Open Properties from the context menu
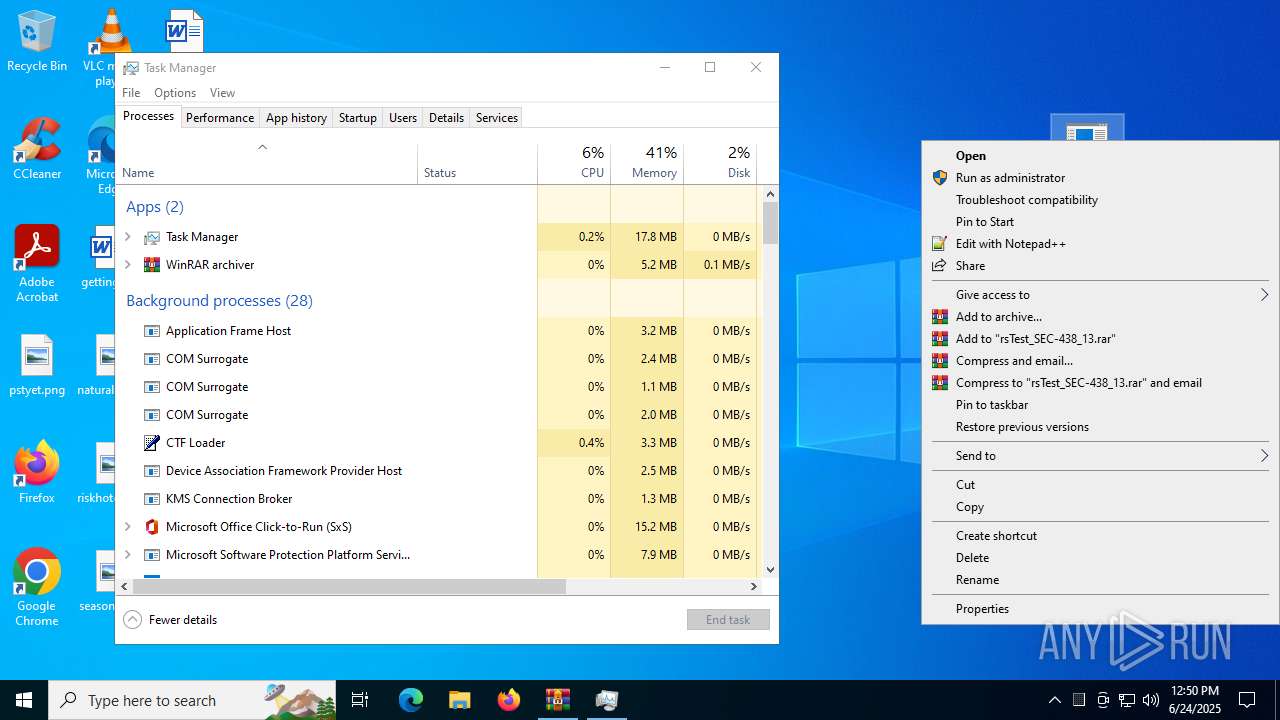 point(1100,609)
